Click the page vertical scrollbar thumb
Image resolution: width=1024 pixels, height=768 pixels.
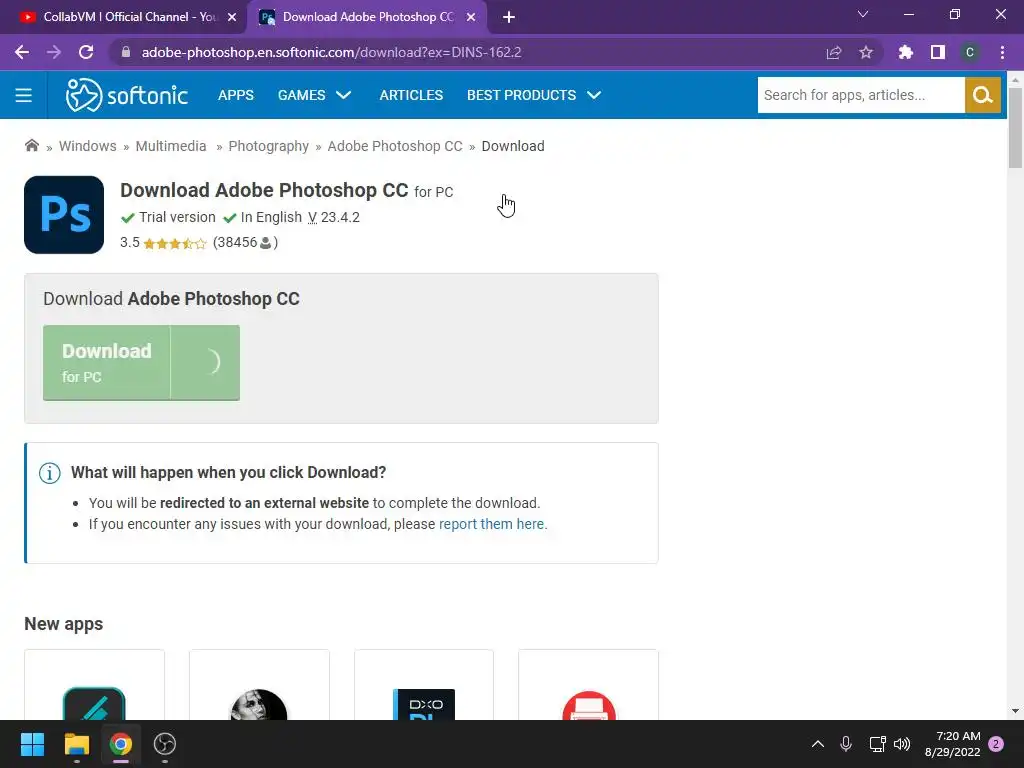(1015, 127)
